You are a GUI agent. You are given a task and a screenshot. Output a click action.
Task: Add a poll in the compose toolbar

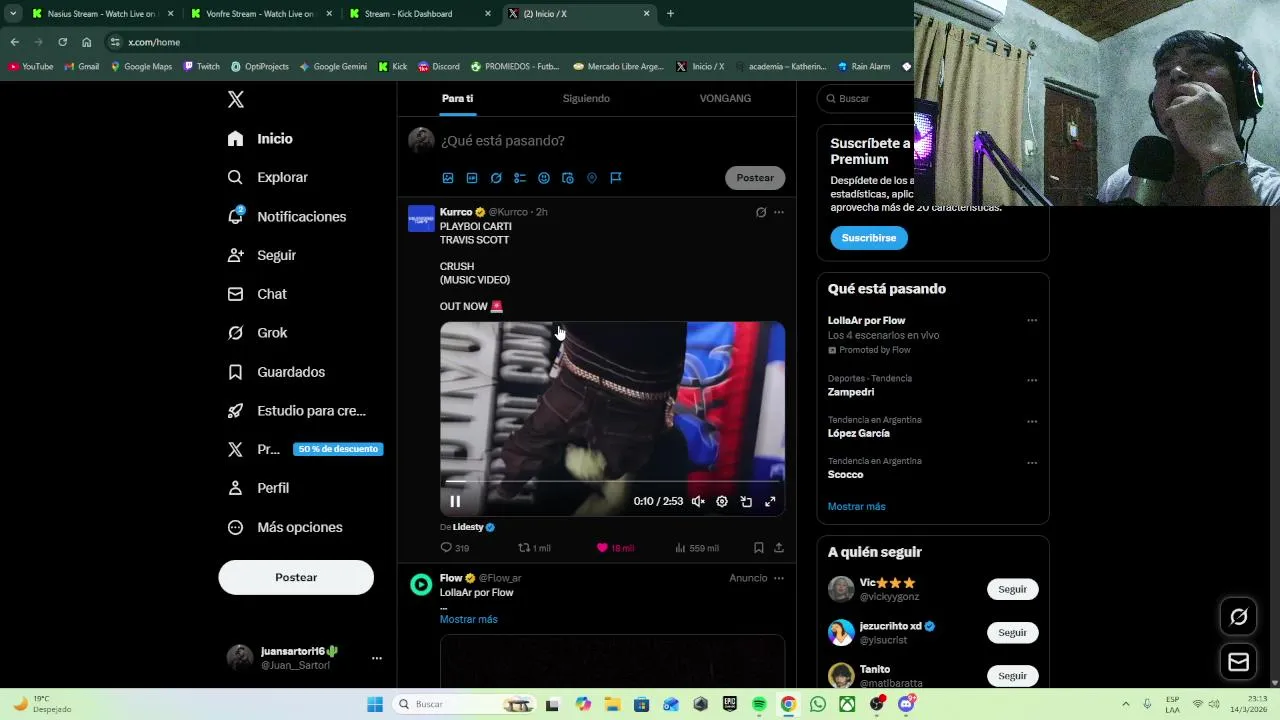[520, 178]
